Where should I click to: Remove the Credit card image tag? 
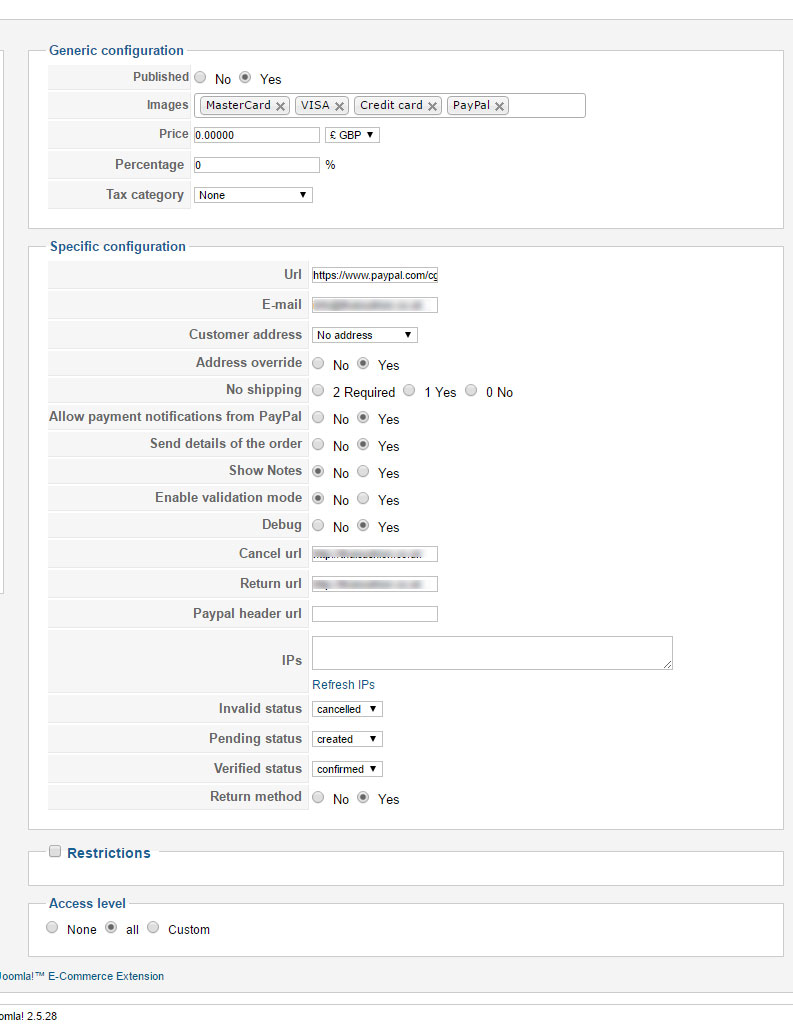pos(433,106)
